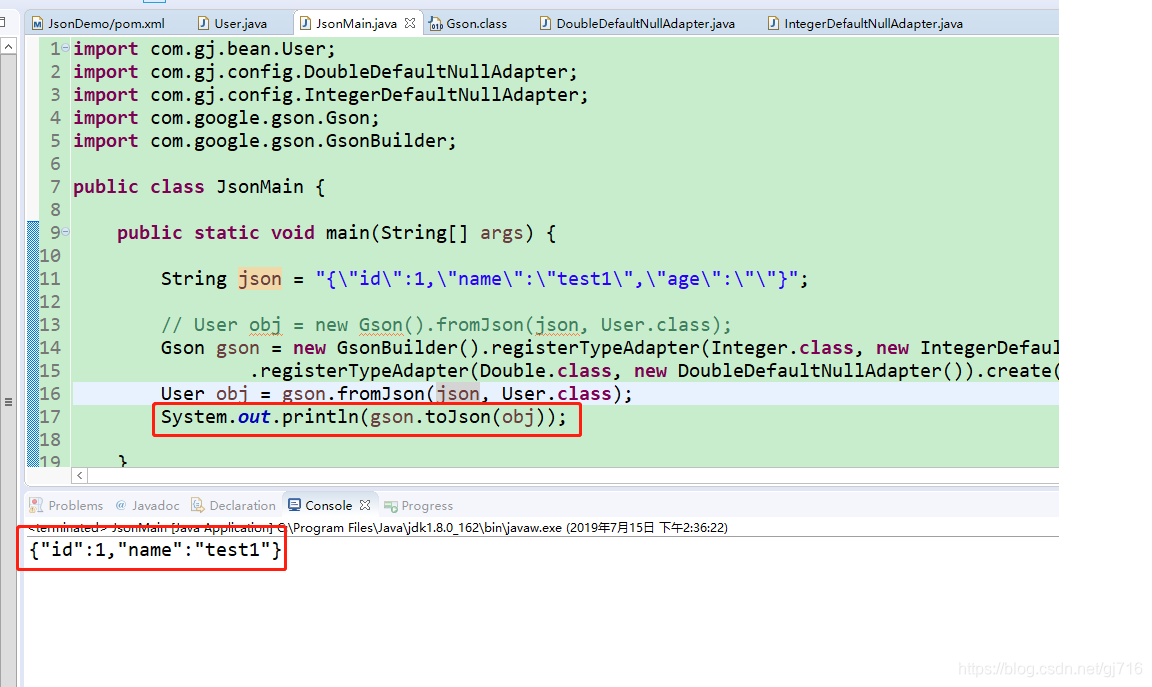Click the console output {"id":1,"name":"test1"}
1152x687 pixels.
(155, 550)
